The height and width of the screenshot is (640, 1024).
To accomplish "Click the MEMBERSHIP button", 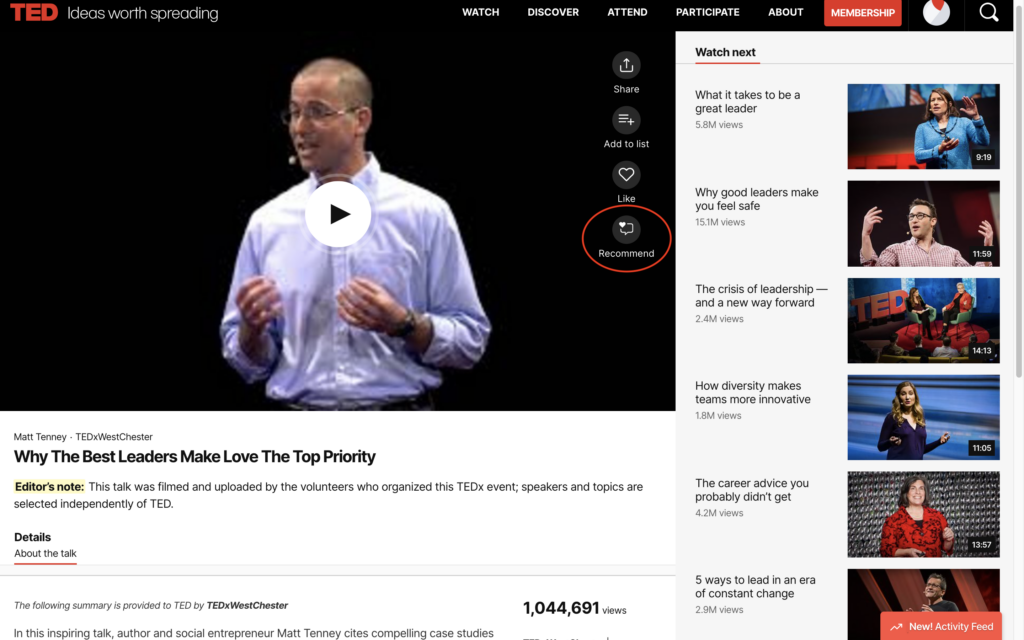I will (862, 13).
